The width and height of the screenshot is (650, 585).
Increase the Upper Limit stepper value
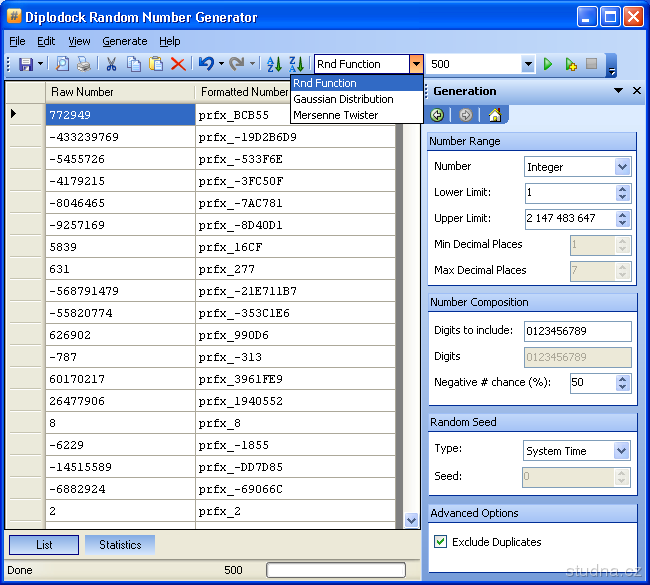[x=623, y=214]
